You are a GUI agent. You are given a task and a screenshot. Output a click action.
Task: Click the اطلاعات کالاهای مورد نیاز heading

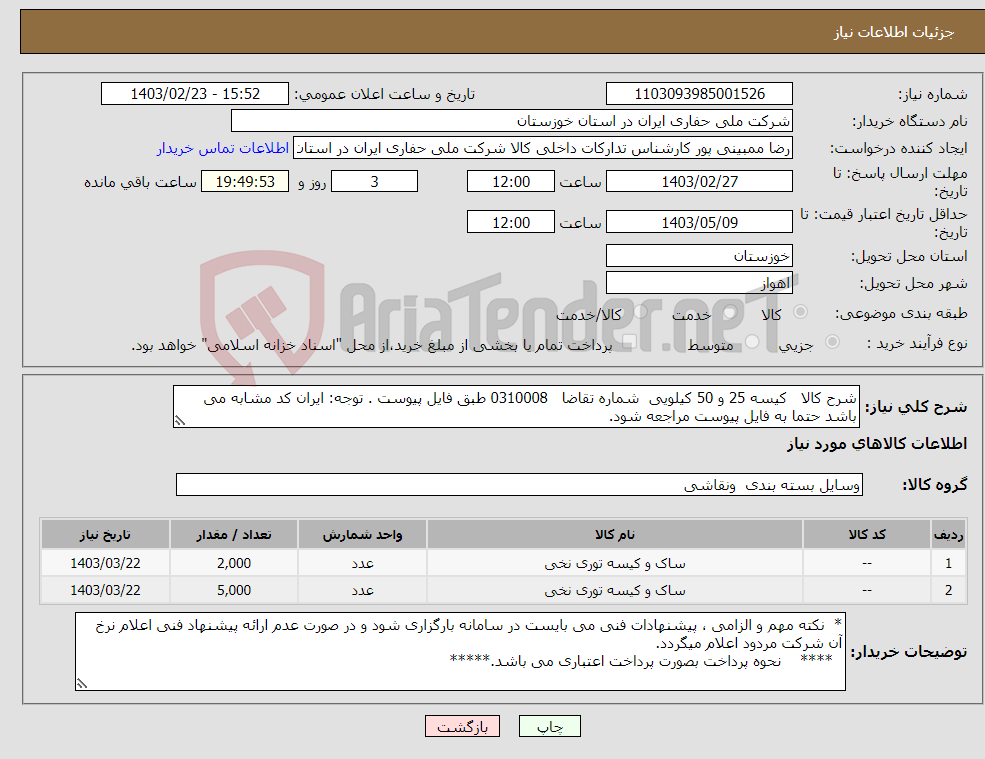tap(877, 444)
